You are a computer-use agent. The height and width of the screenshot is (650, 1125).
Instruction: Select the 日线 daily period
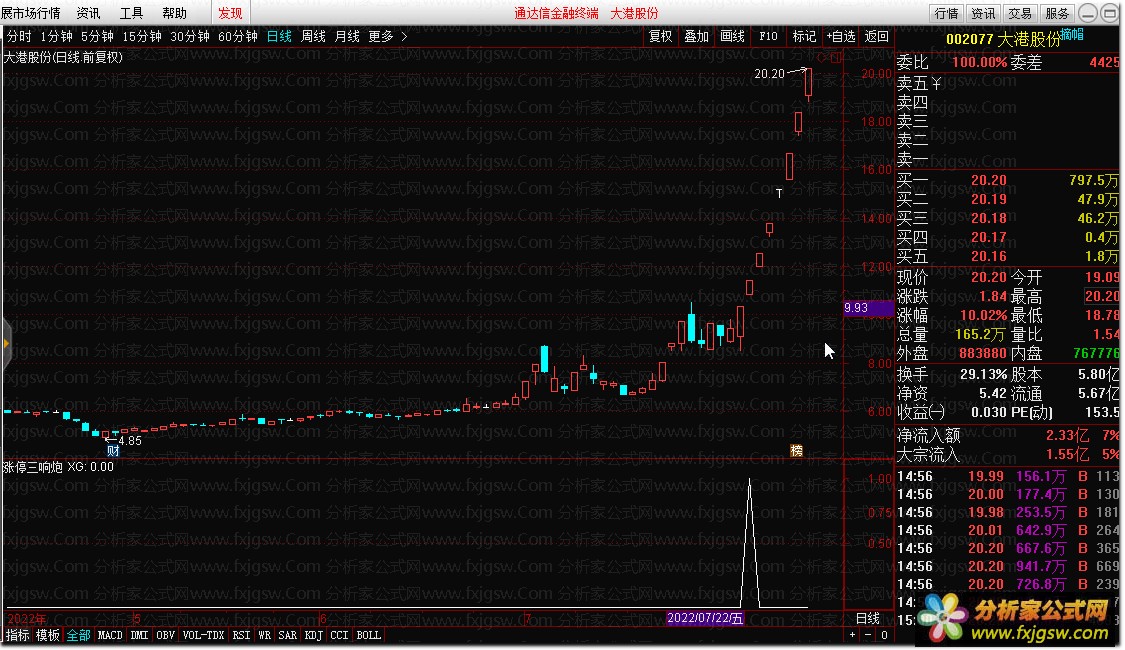pos(279,36)
